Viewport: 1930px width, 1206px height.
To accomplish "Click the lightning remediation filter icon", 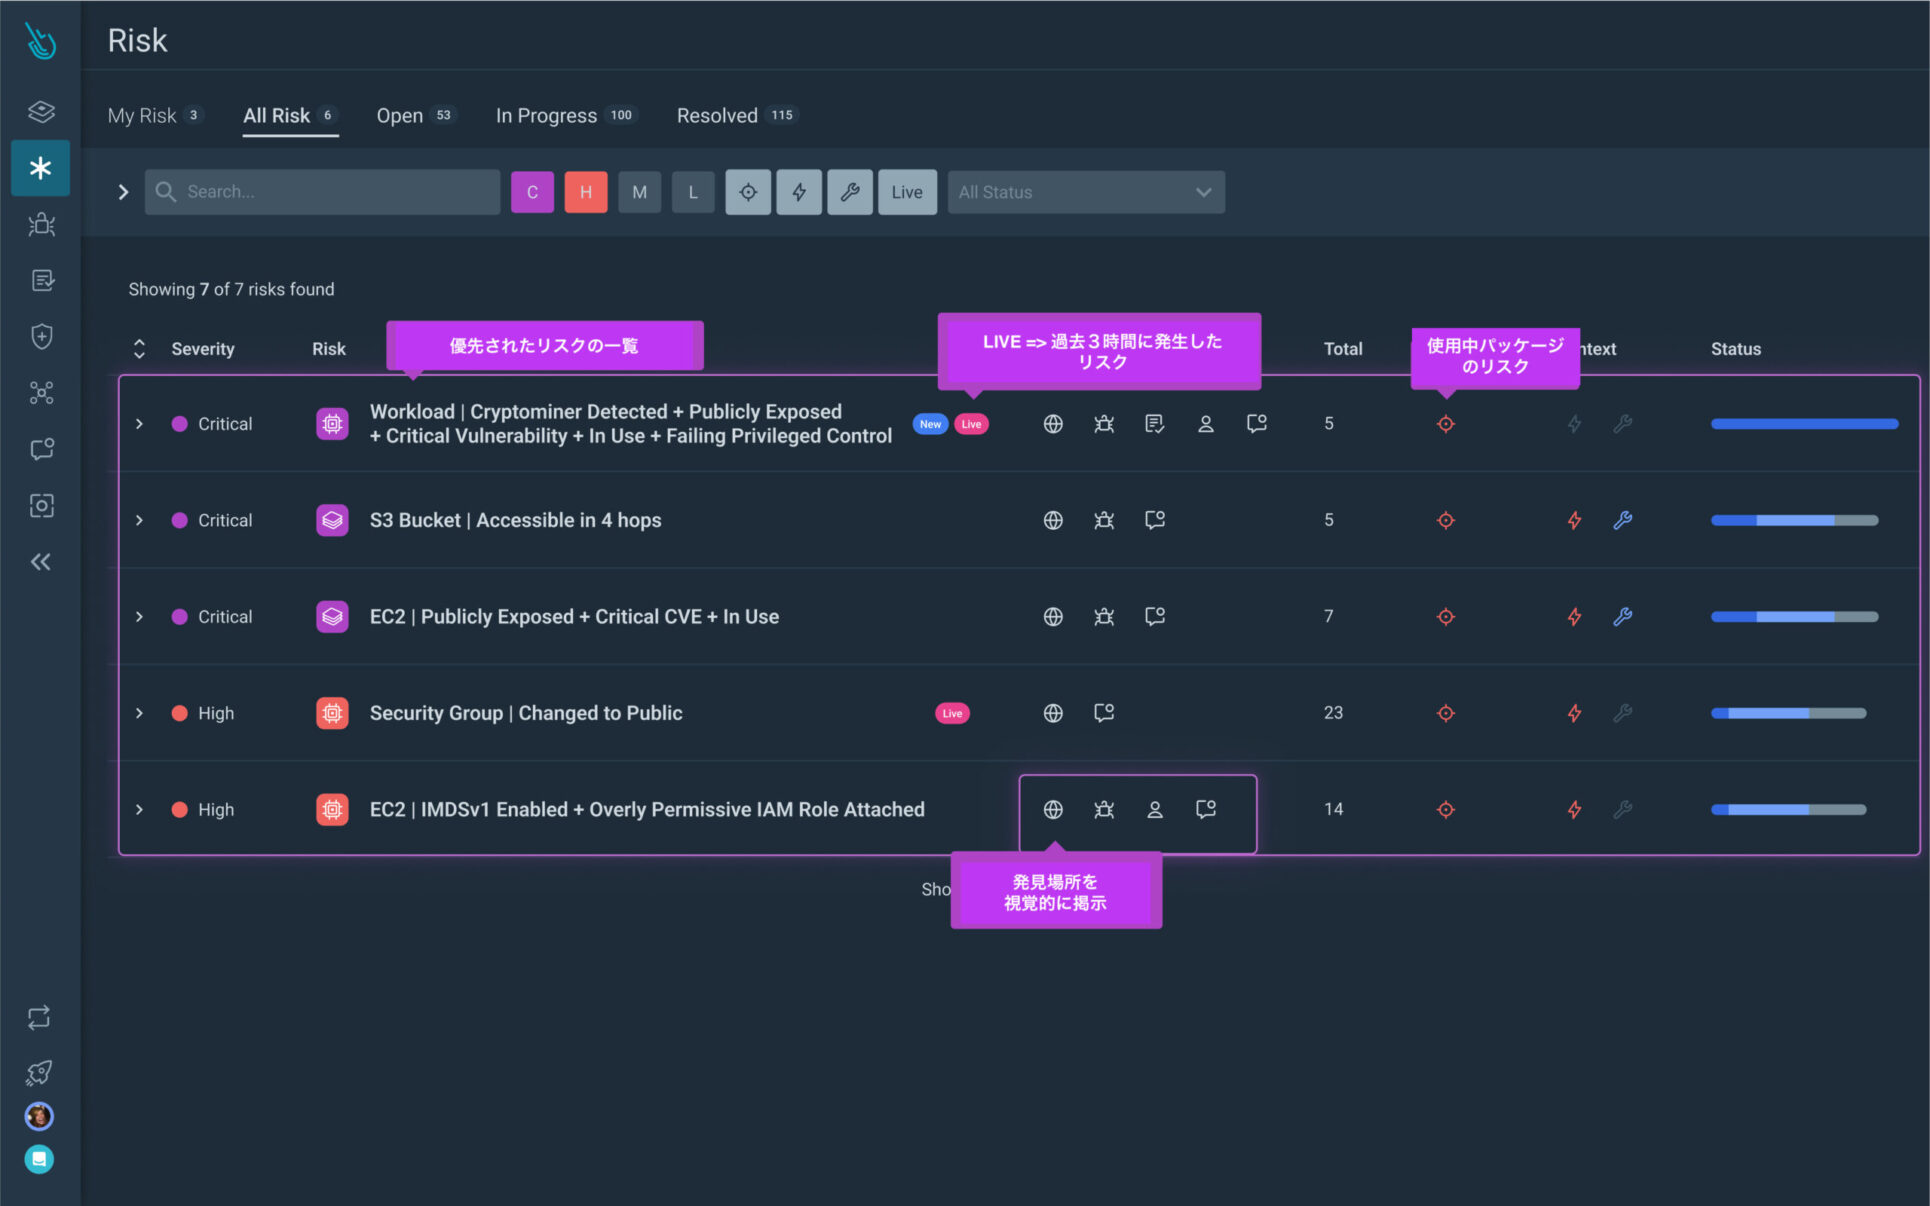I will coord(798,191).
